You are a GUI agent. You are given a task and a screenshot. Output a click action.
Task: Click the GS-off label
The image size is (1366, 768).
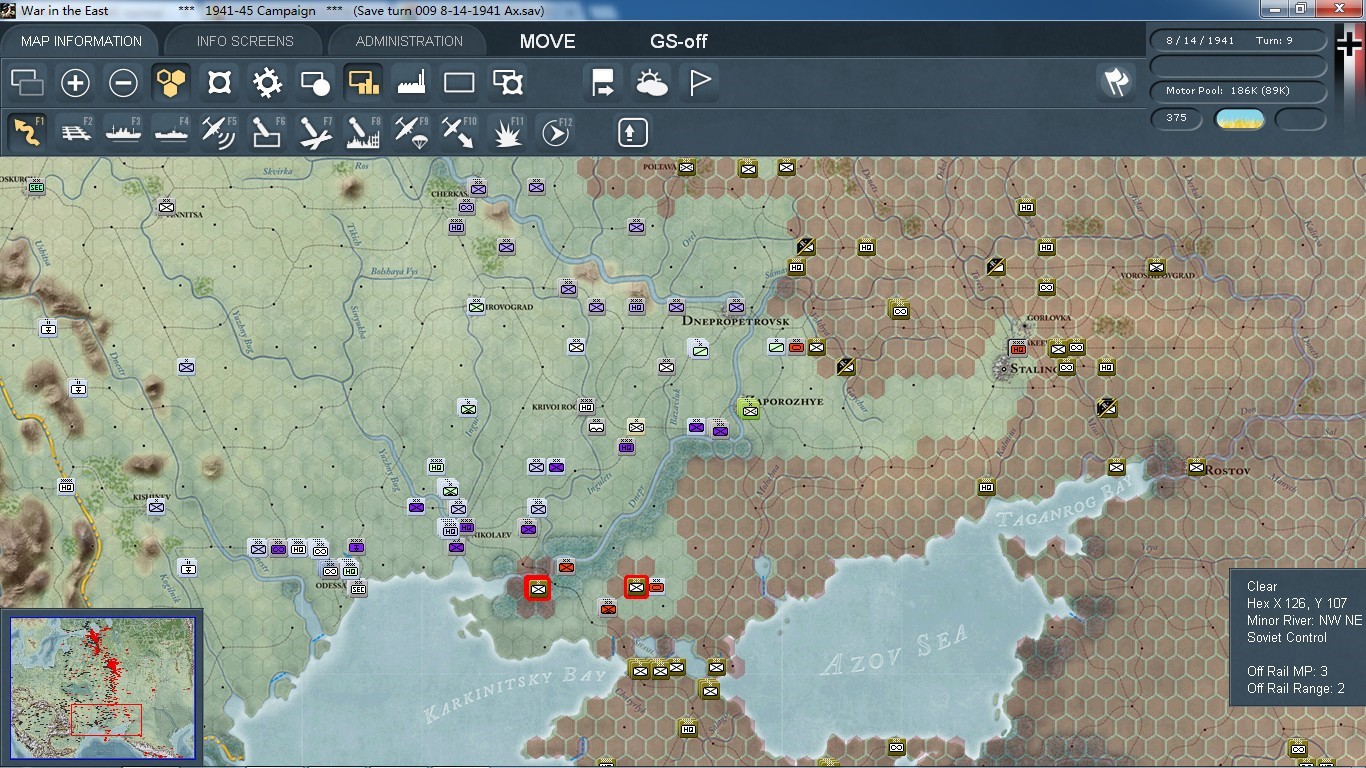(679, 41)
